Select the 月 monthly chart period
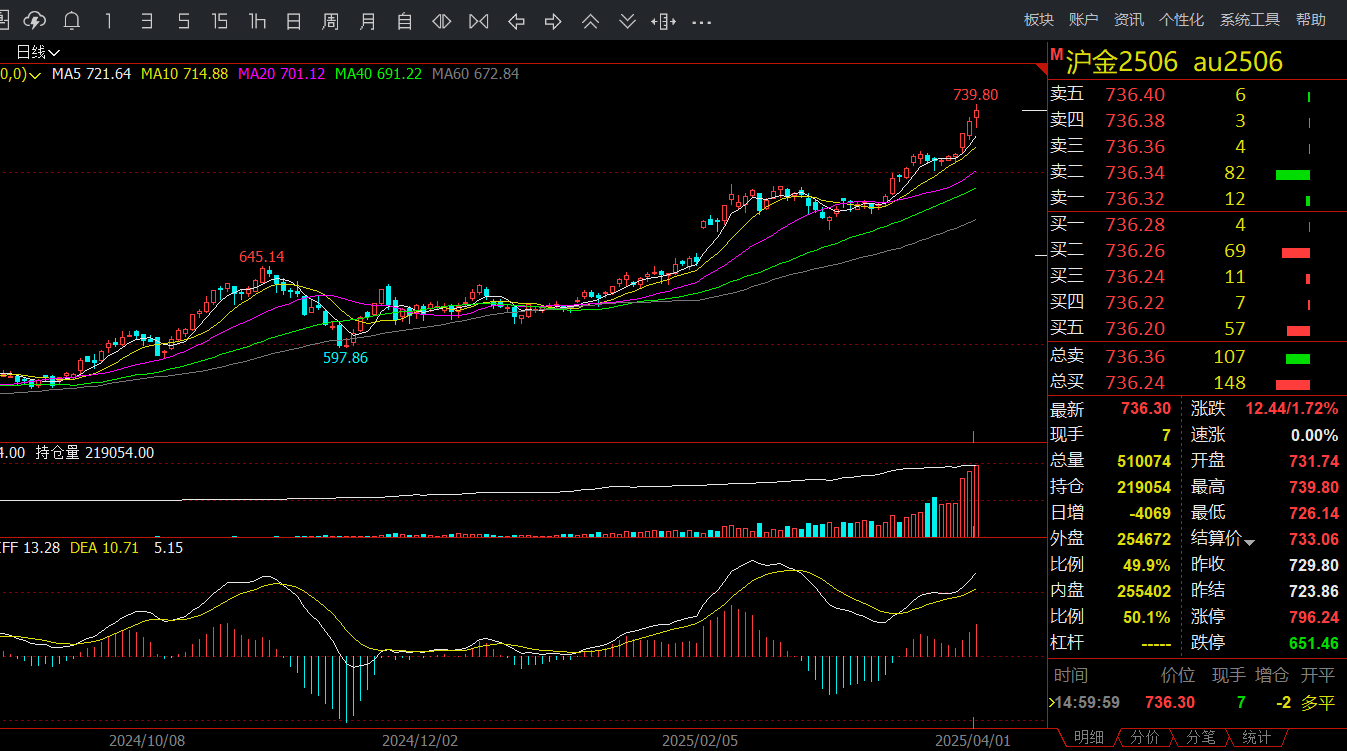 click(368, 20)
